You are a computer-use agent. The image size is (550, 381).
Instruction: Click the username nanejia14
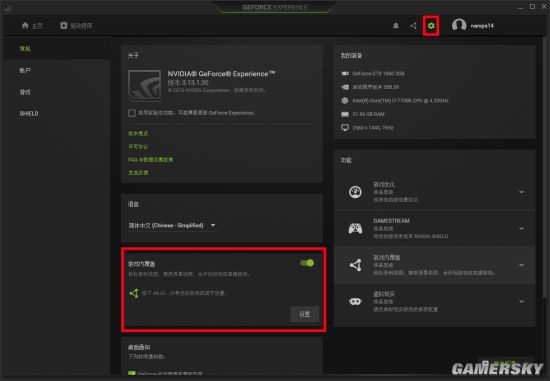(482, 26)
